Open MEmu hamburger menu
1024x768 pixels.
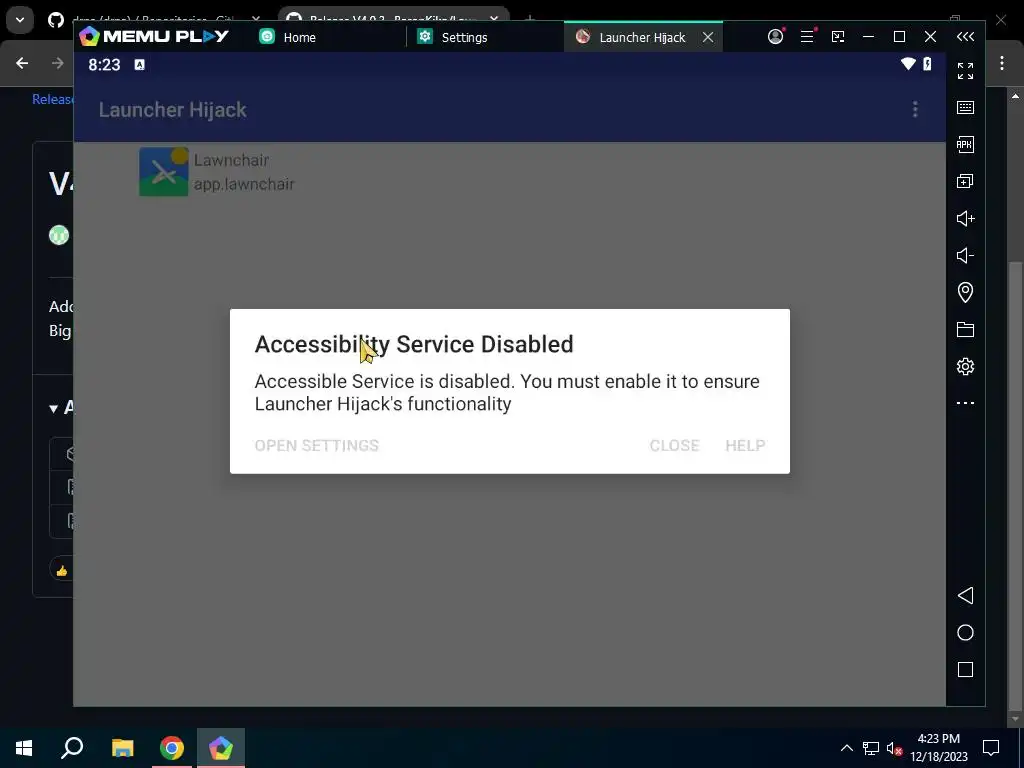click(x=807, y=37)
